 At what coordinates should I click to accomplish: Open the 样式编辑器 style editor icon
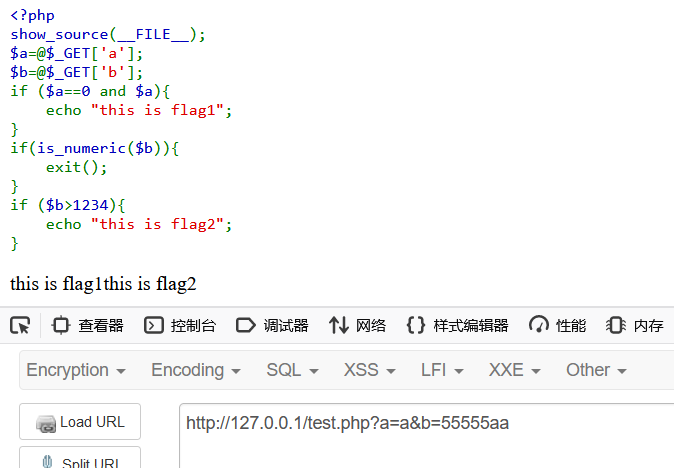(x=416, y=325)
